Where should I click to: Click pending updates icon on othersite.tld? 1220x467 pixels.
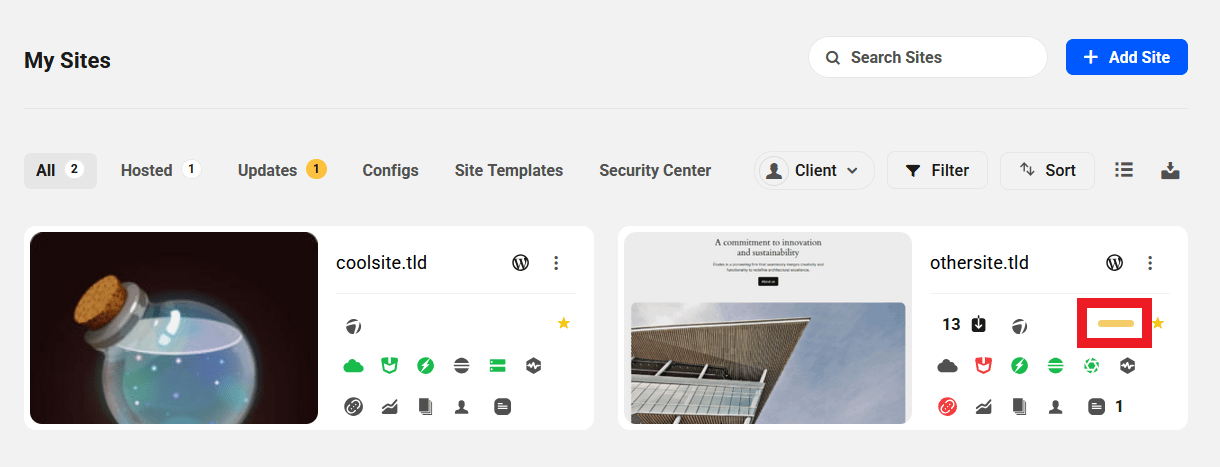(x=978, y=324)
